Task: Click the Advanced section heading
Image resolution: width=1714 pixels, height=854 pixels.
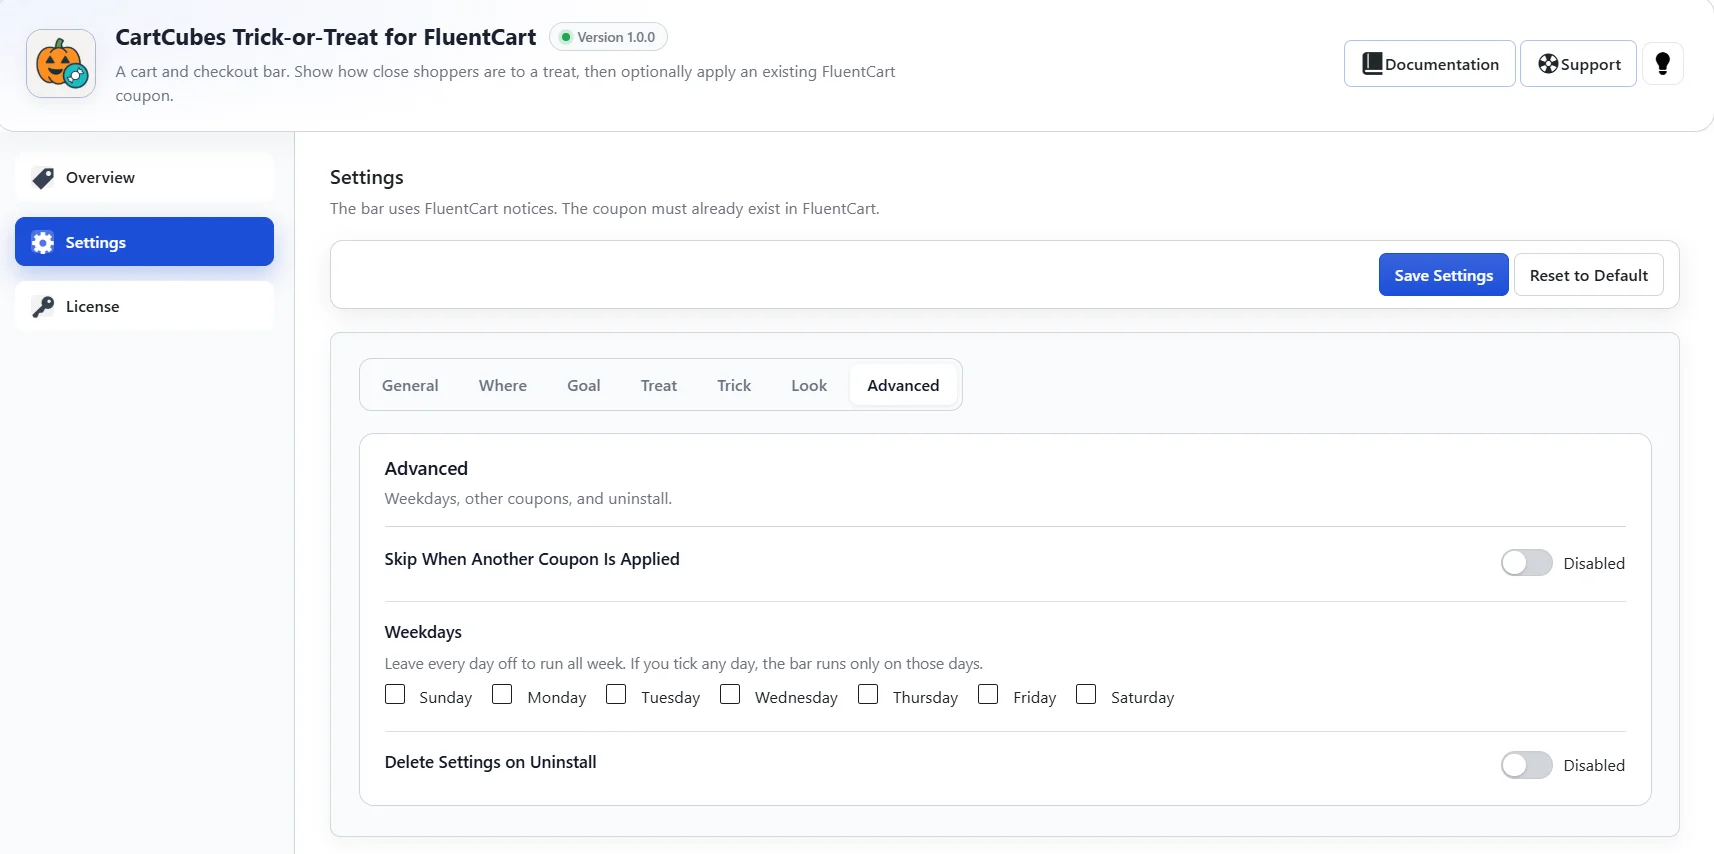Action: pyautogui.click(x=426, y=468)
